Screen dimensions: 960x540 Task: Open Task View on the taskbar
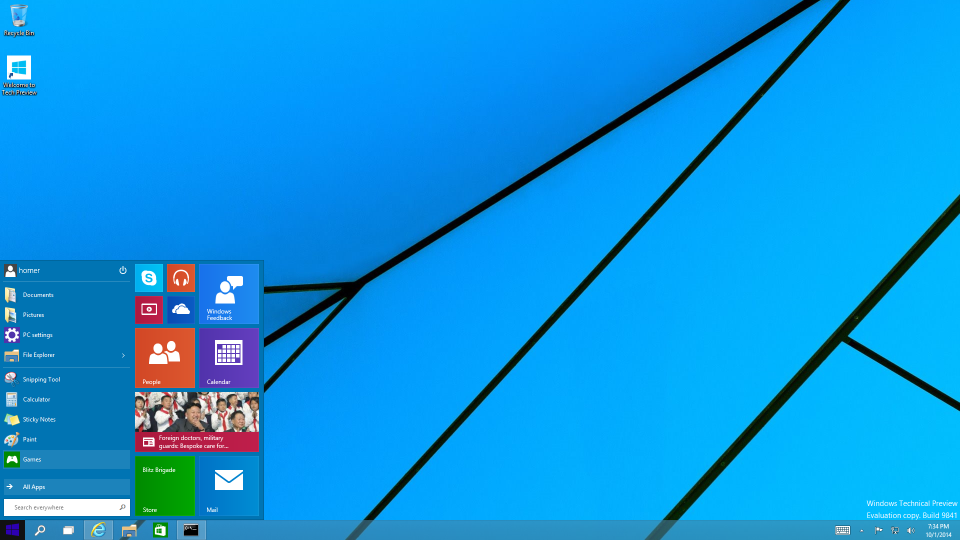coord(69,530)
